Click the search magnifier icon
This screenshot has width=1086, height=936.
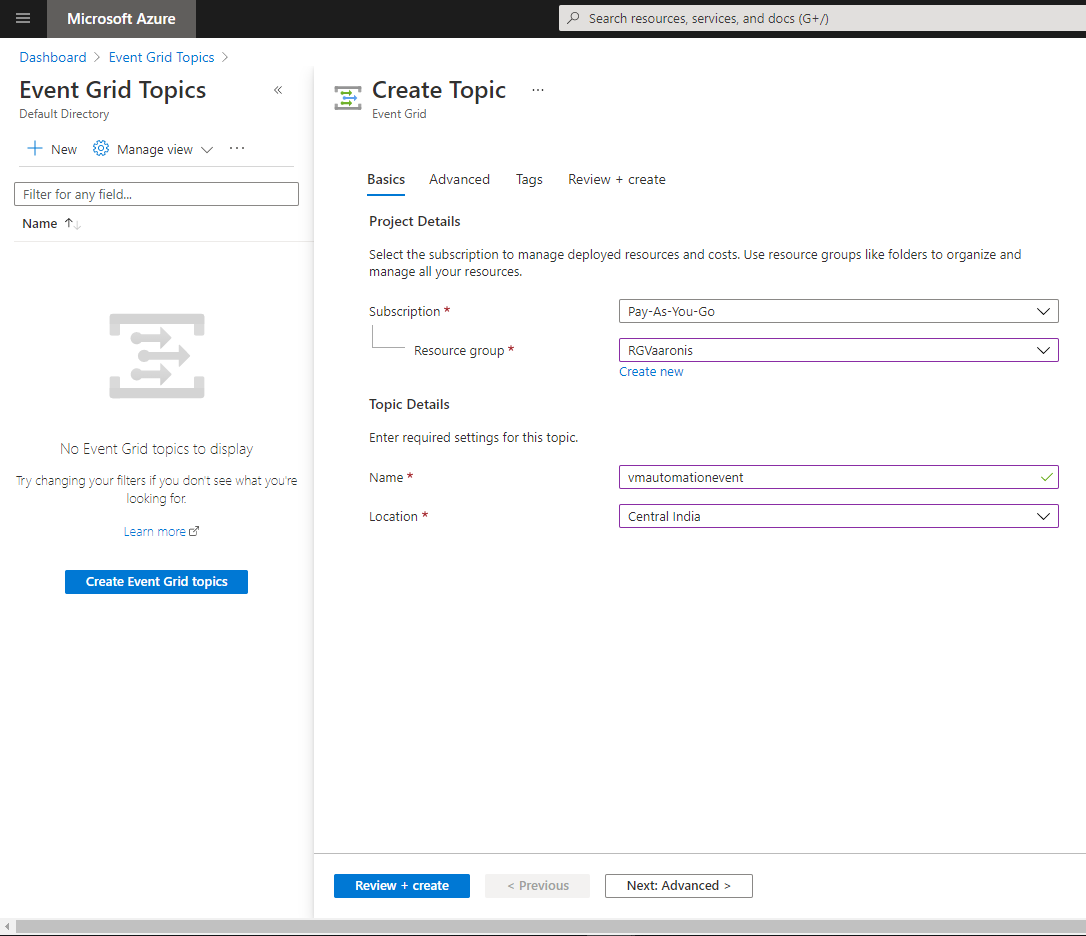[x=573, y=18]
